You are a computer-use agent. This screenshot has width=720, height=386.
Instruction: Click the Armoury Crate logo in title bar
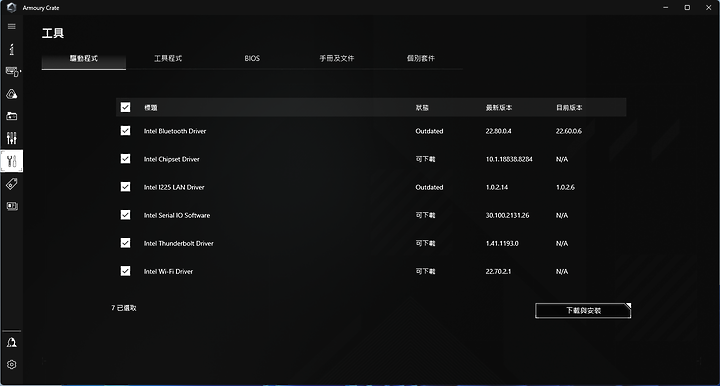click(11, 8)
